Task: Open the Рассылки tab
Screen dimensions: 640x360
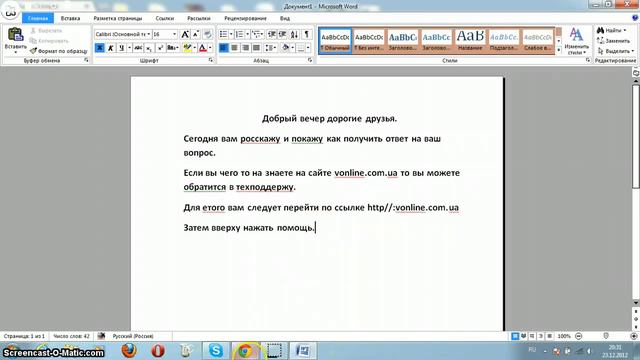Action: point(199,18)
